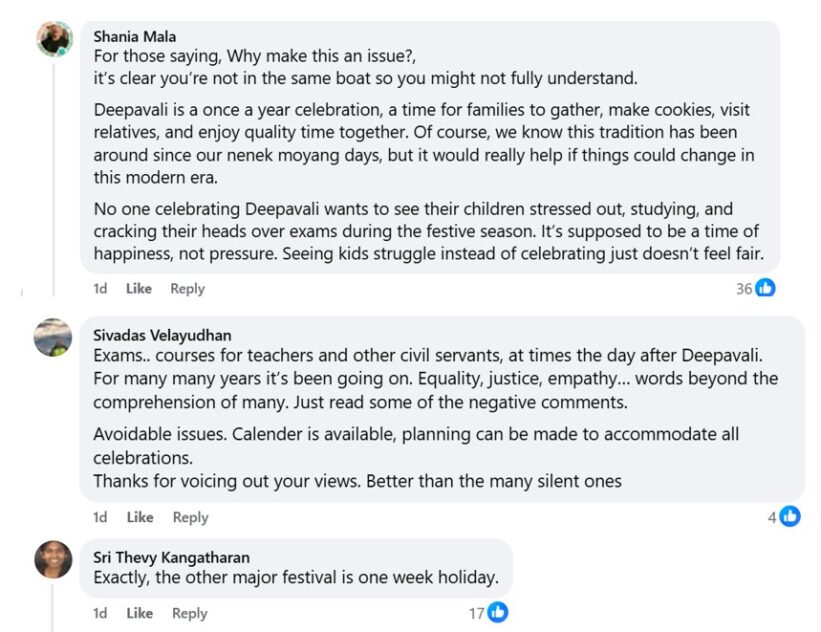
Task: Like Shania Mala's comment
Action: [139, 289]
